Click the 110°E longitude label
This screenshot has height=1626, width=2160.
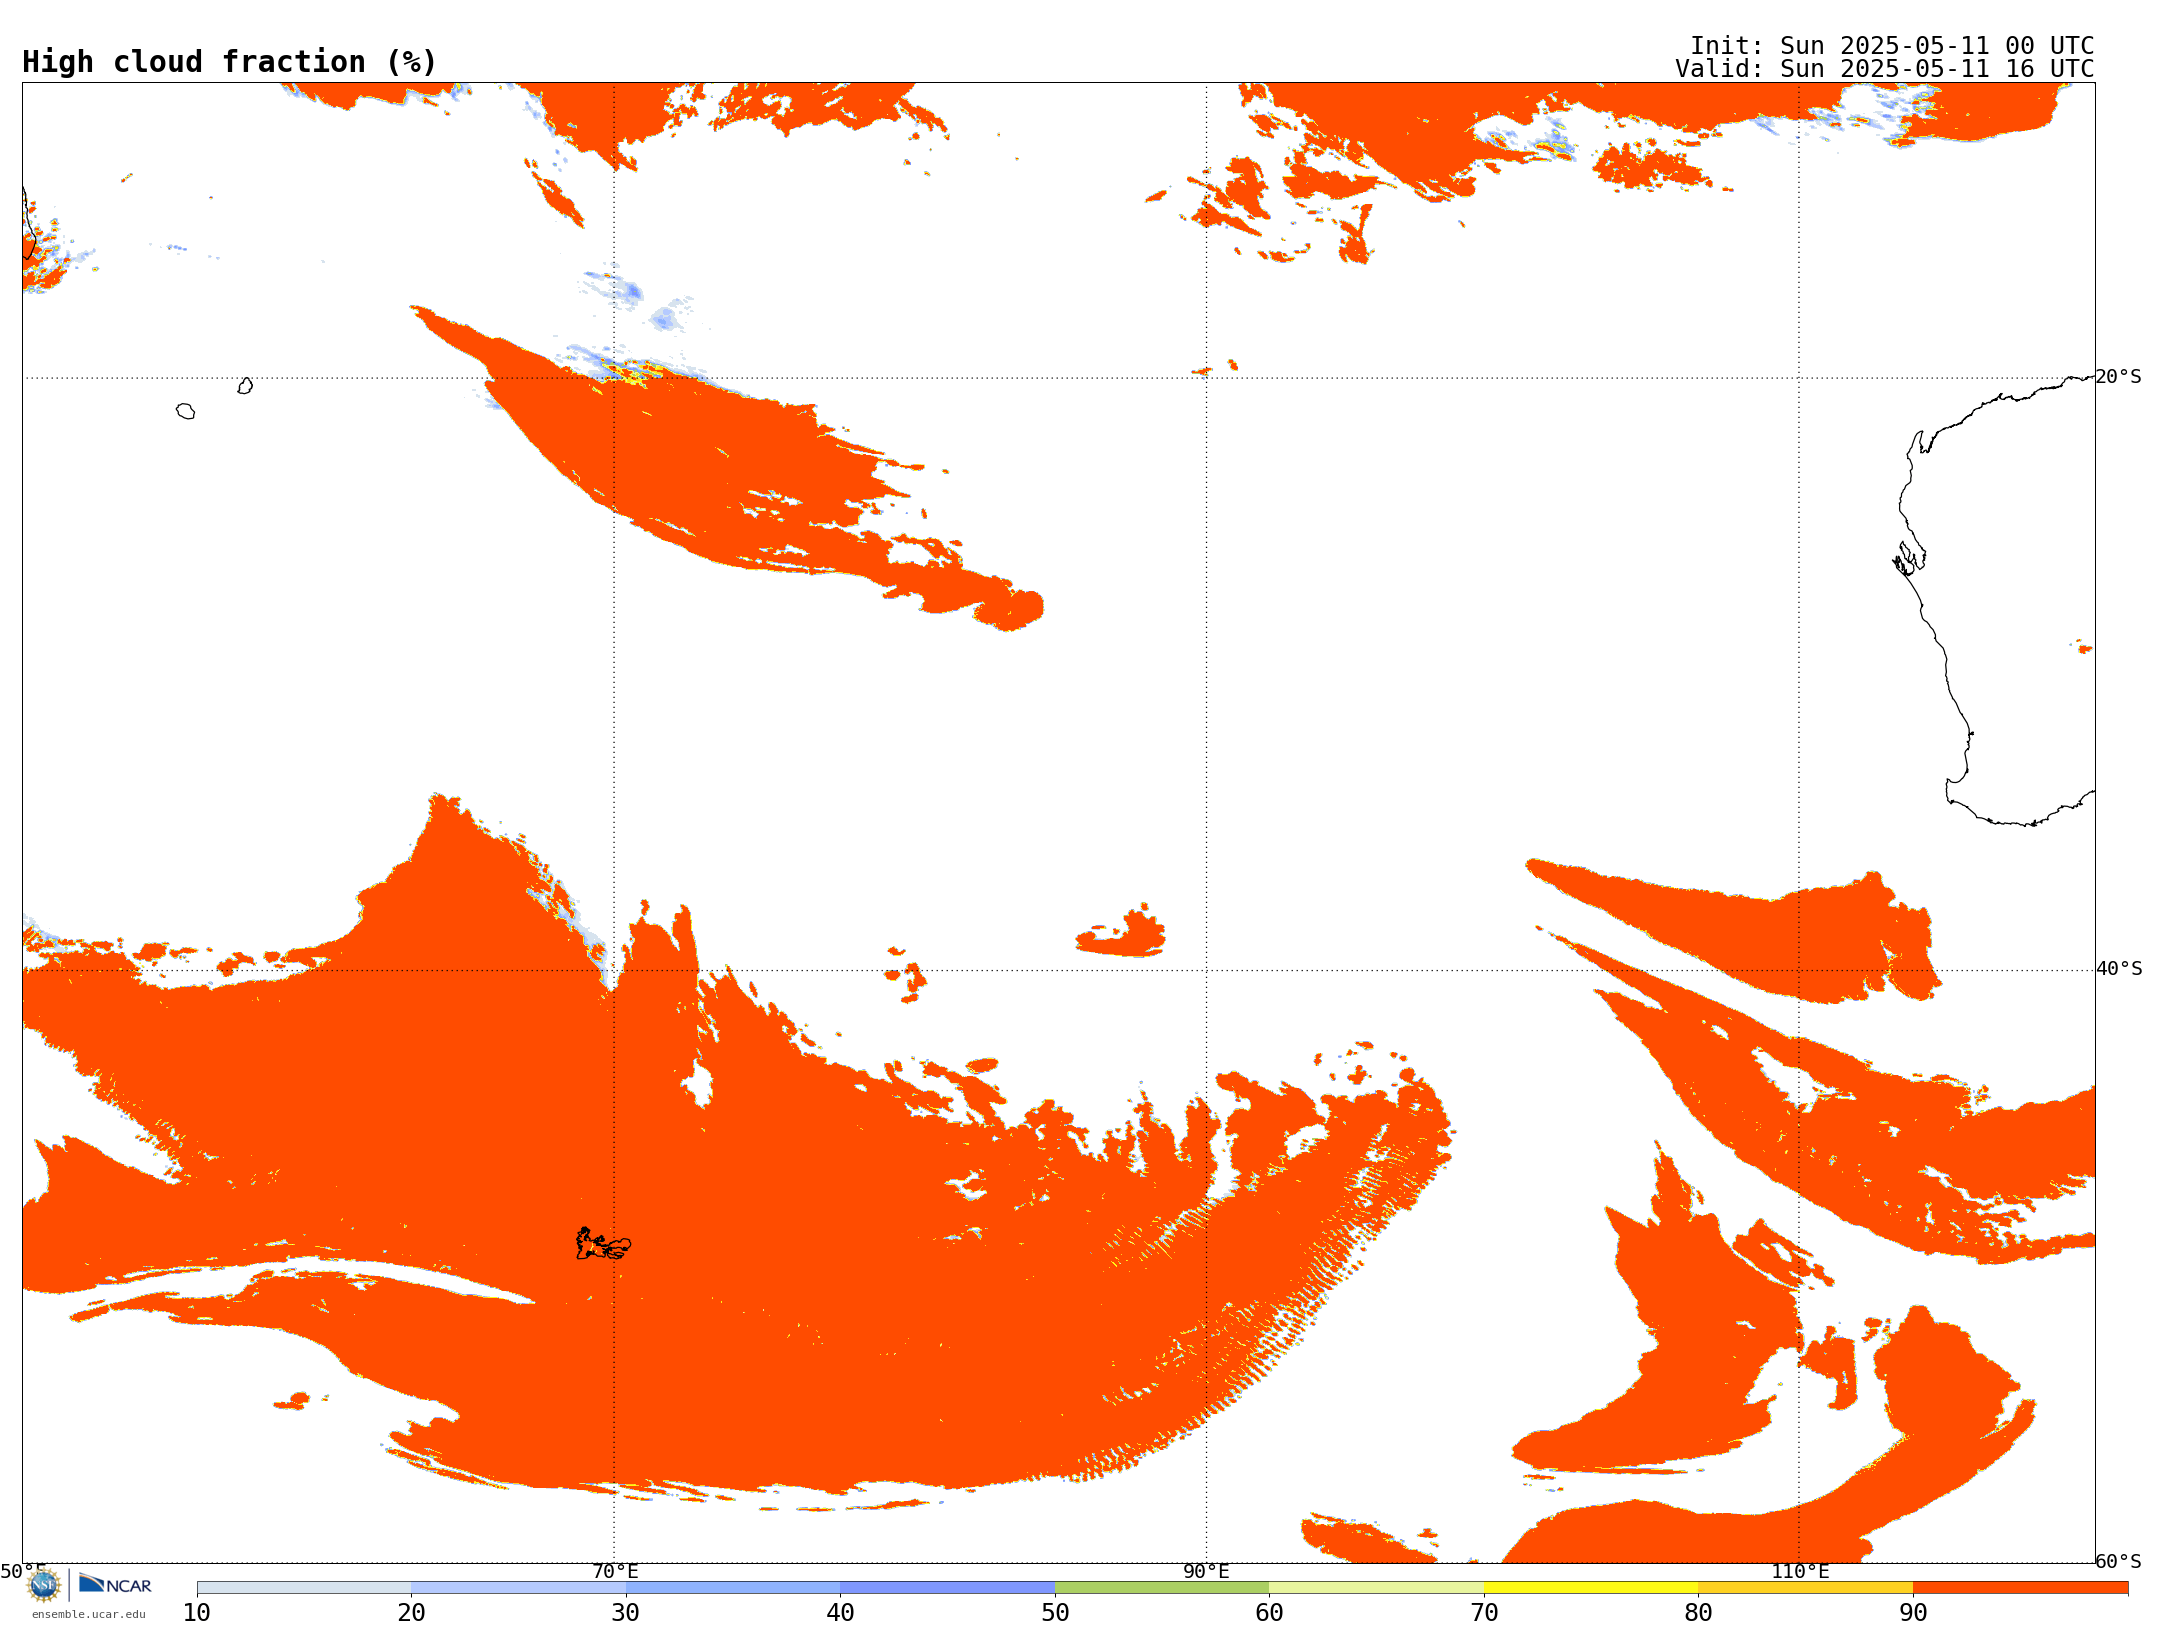coord(1800,1571)
